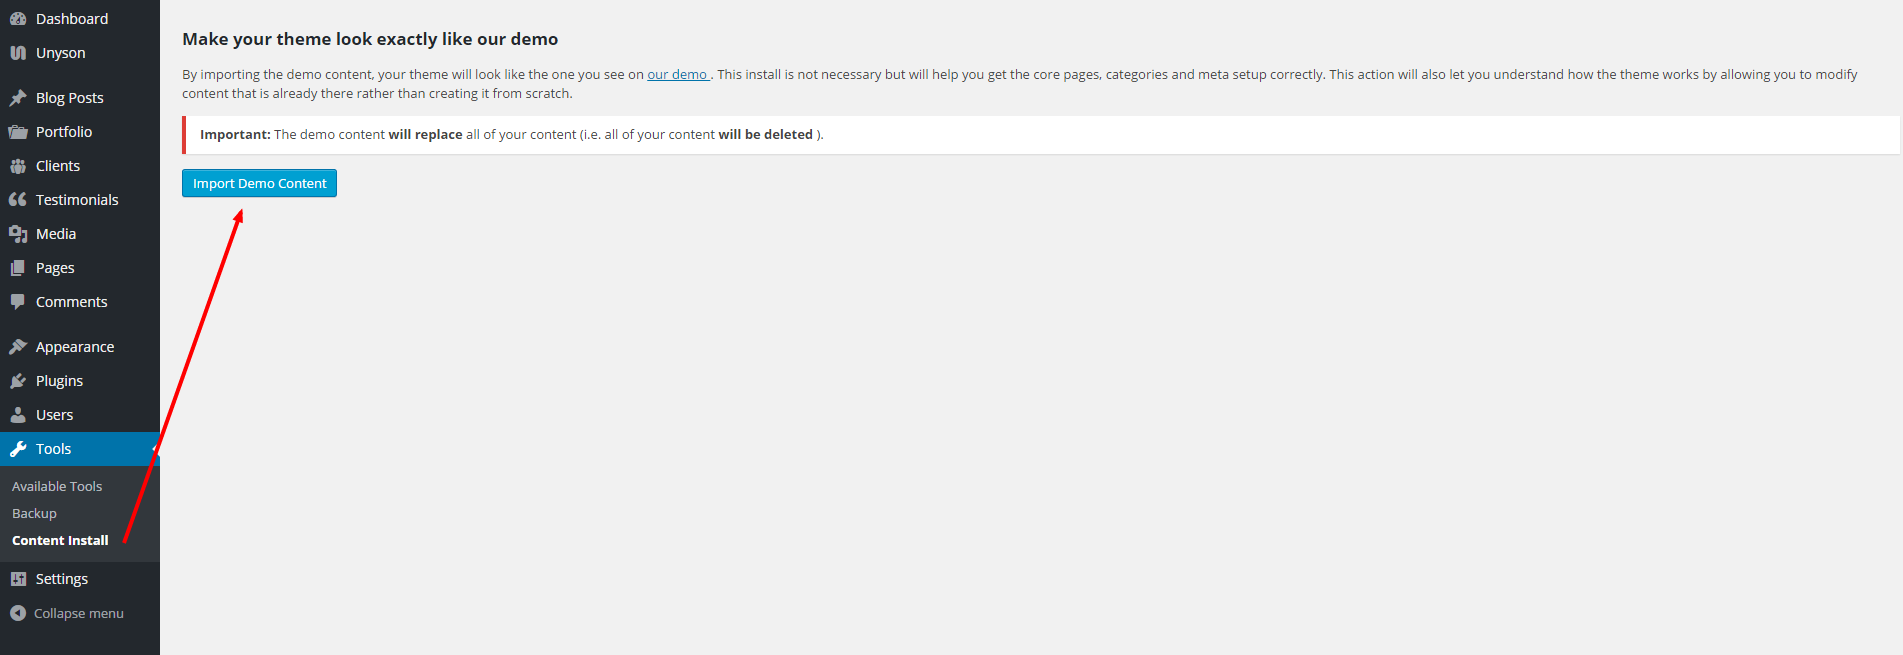Click the Plugins plug icon
Viewport: 1903px width, 655px height.
(18, 381)
